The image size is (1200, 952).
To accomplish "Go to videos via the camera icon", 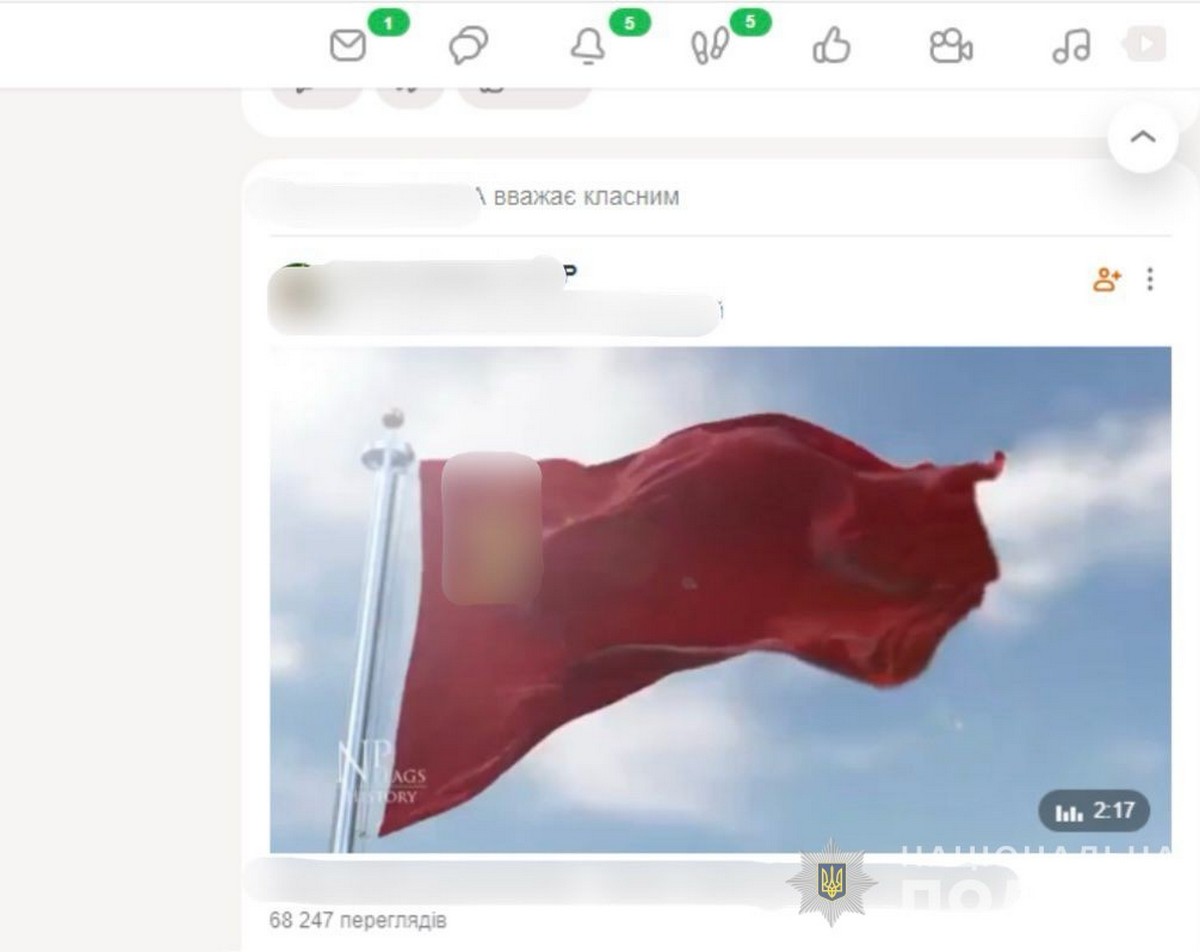I will pos(950,46).
